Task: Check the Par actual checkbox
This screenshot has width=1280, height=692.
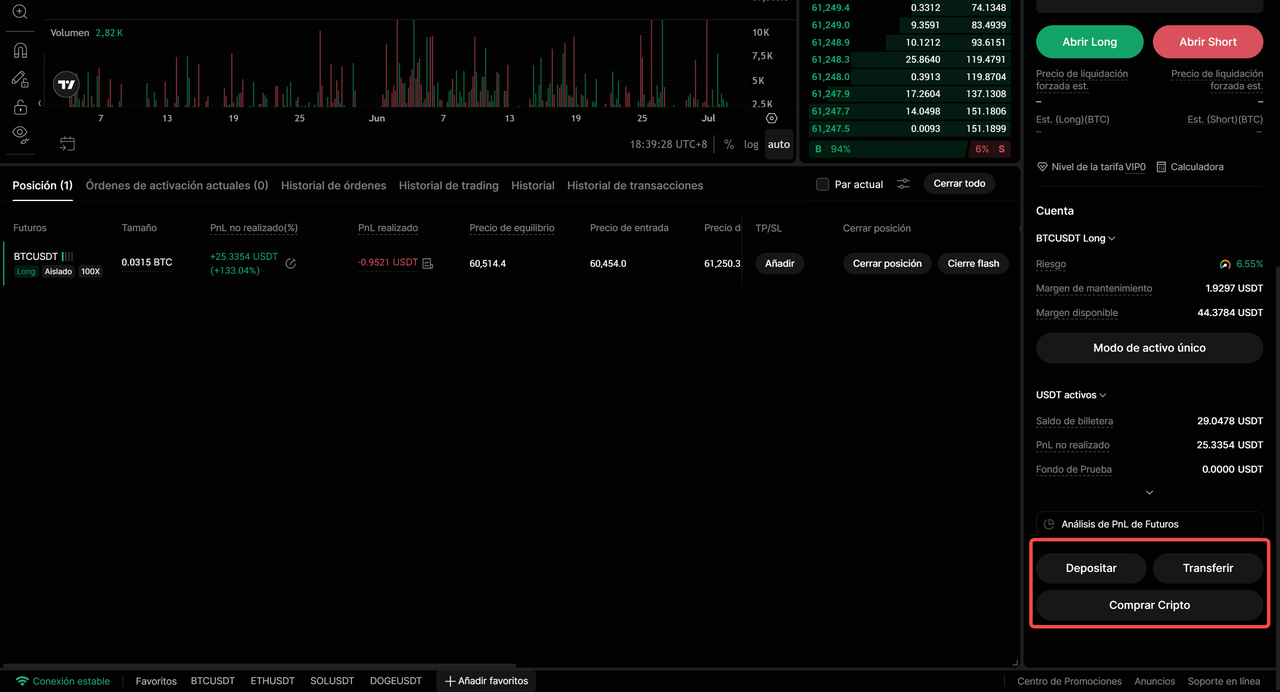Action: click(822, 185)
